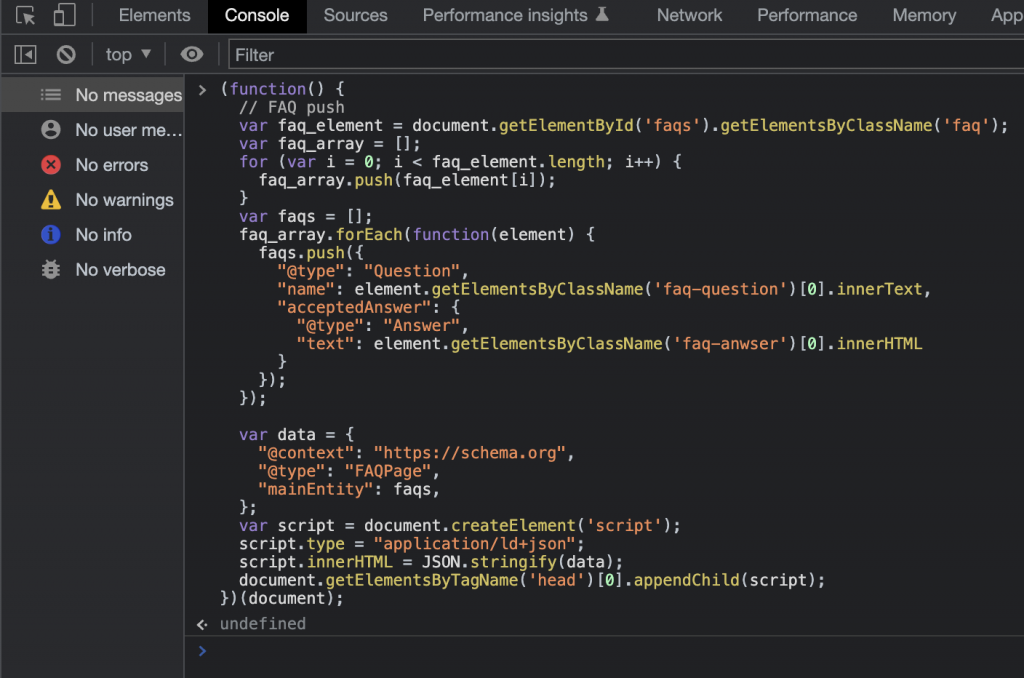Open the Performance tab
The width and height of the screenshot is (1024, 678).
coord(807,16)
